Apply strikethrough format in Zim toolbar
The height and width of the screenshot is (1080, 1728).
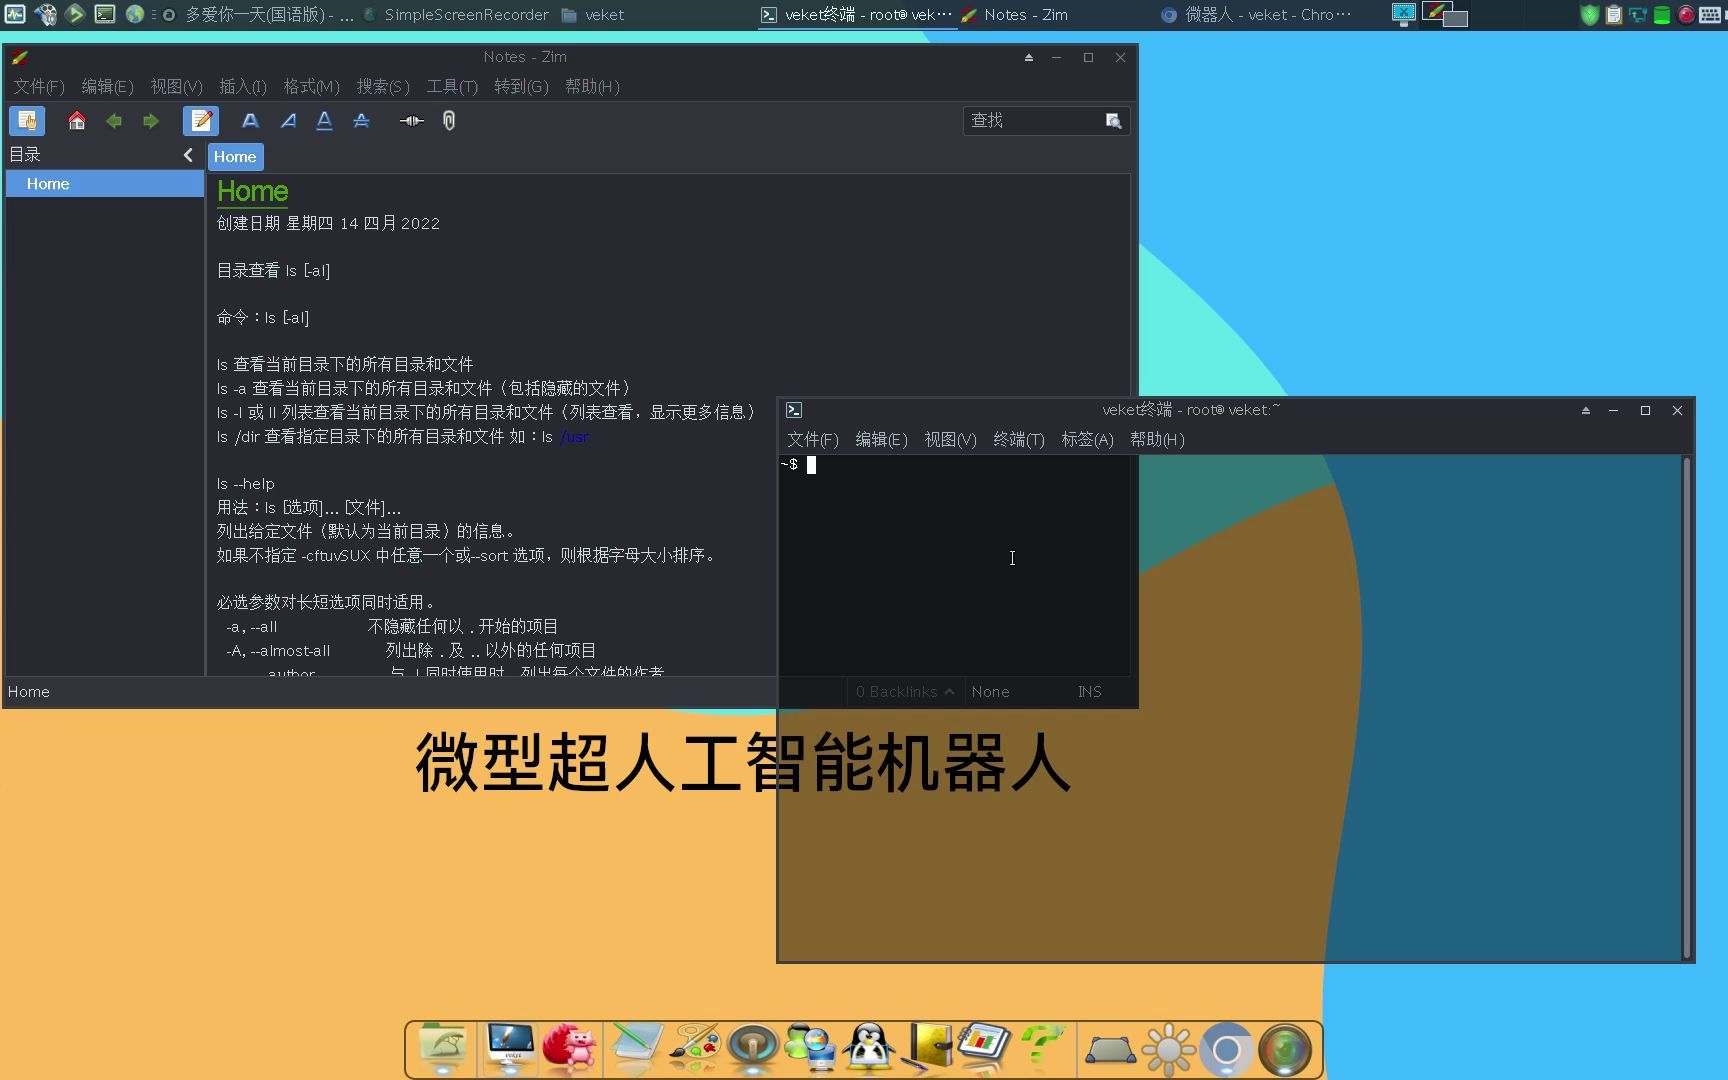pos(362,121)
